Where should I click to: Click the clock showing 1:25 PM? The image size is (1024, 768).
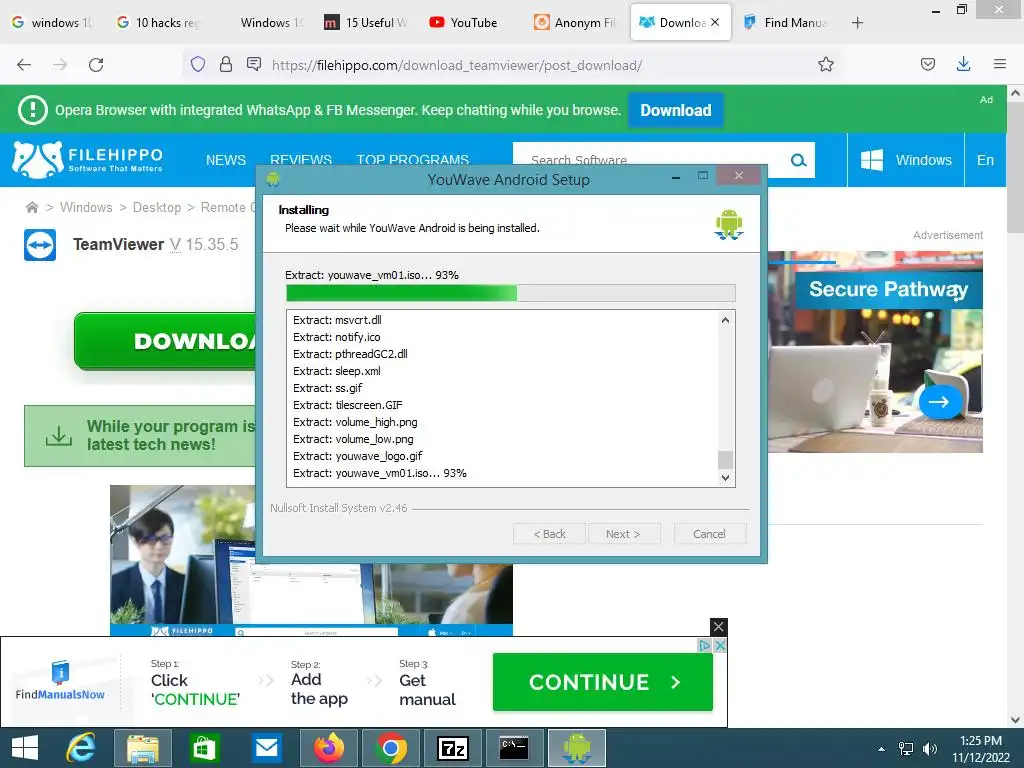981,741
